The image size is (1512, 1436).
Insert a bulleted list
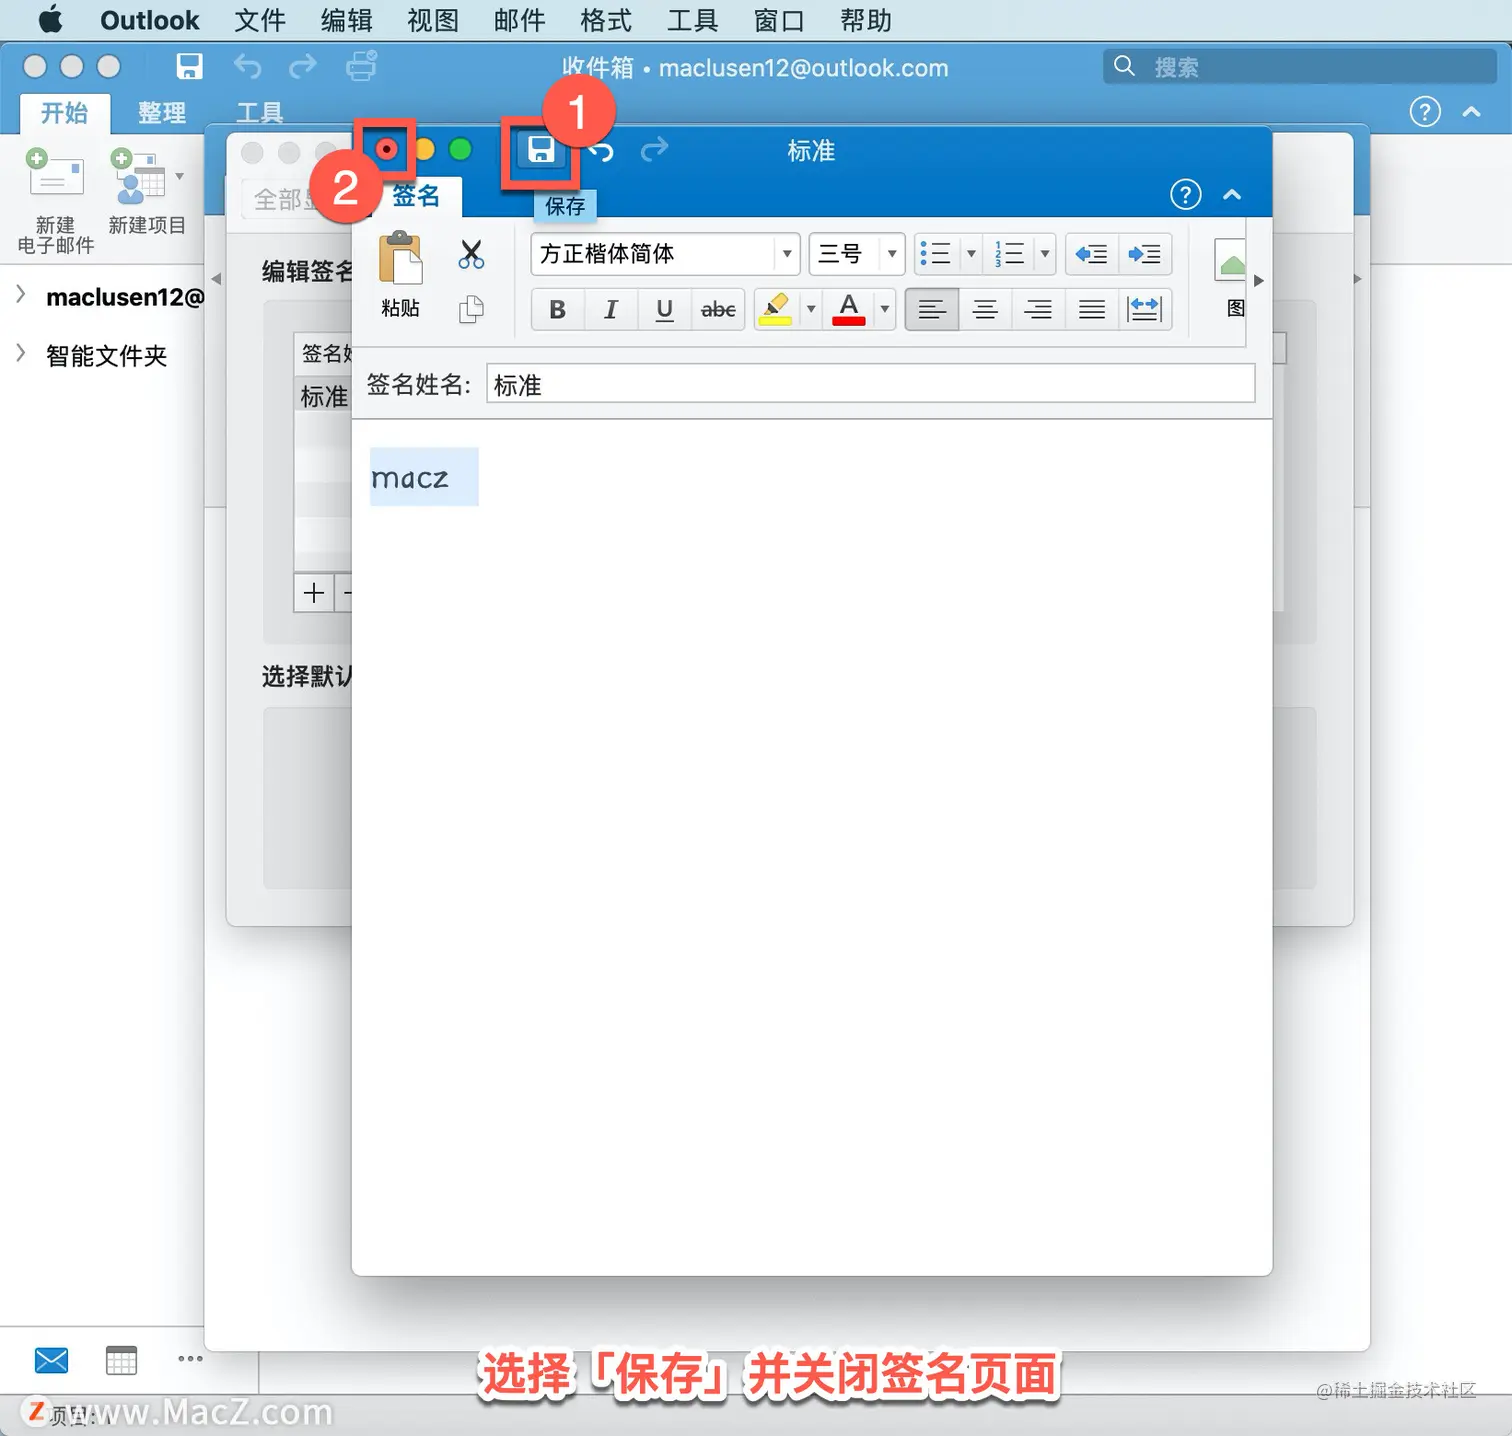click(936, 254)
